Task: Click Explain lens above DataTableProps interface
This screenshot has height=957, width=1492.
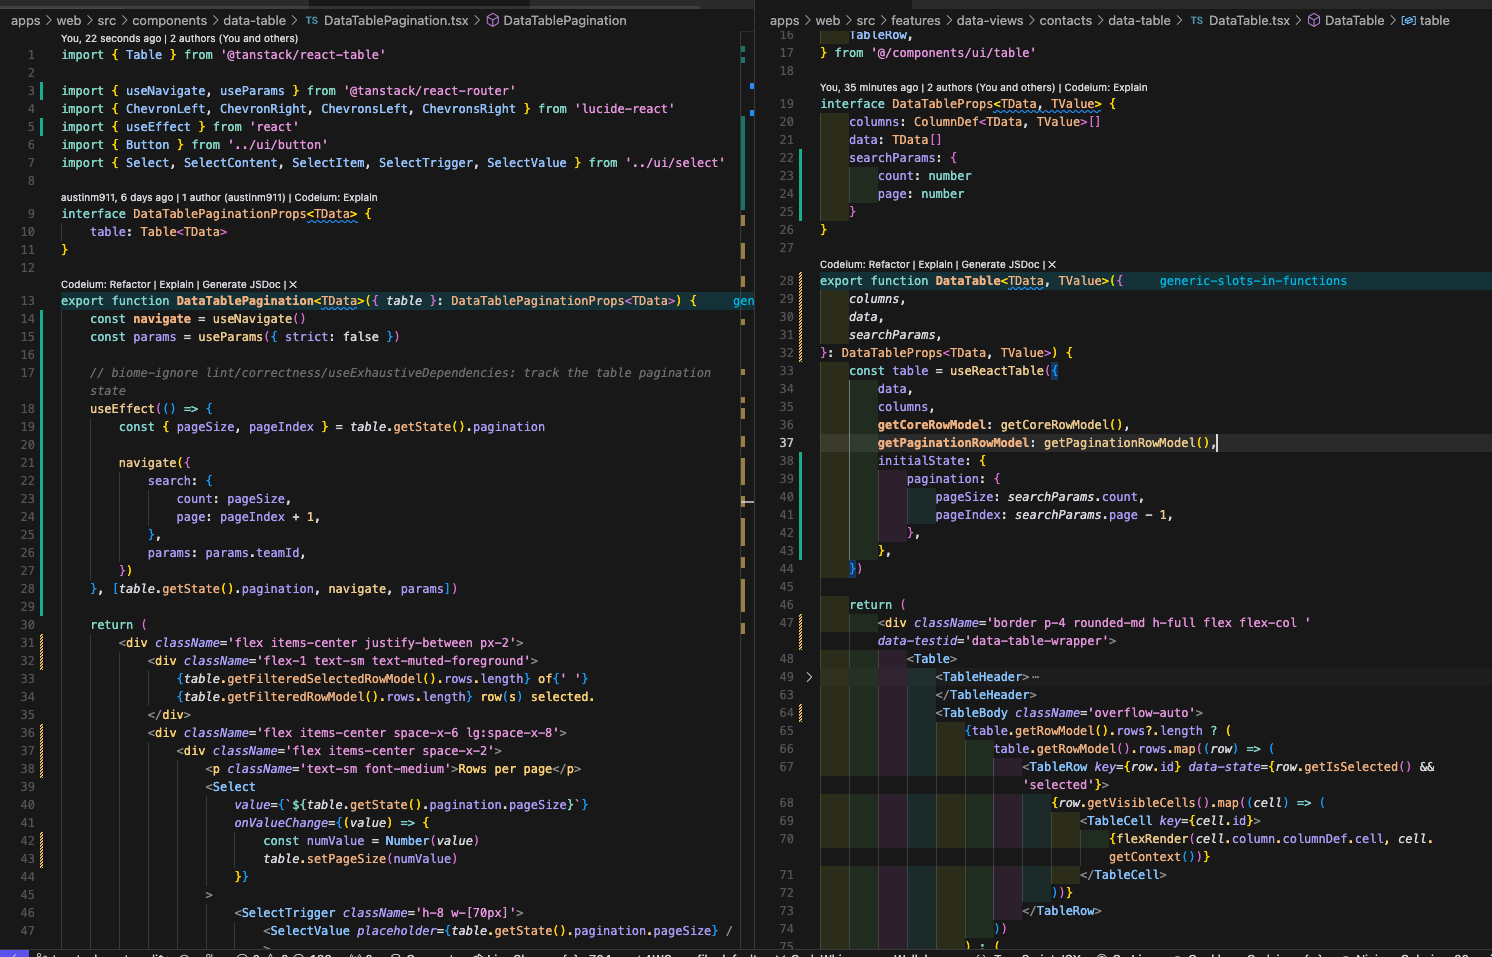Action: pos(1130,88)
